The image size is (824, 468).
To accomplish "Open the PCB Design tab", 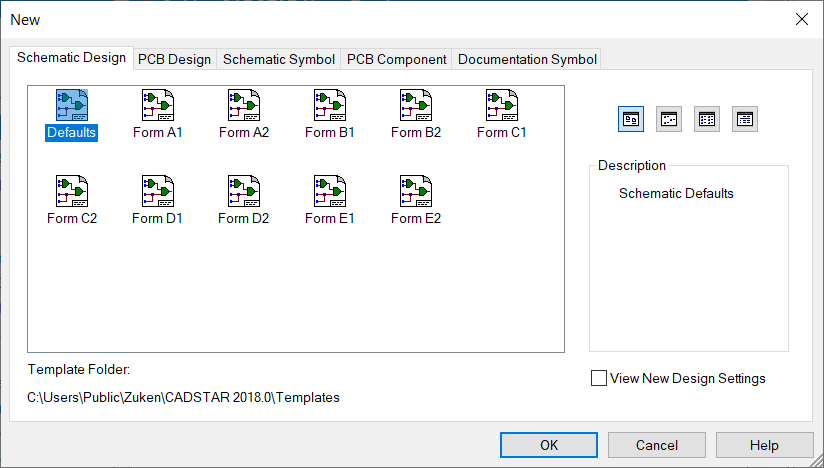I will point(174,59).
